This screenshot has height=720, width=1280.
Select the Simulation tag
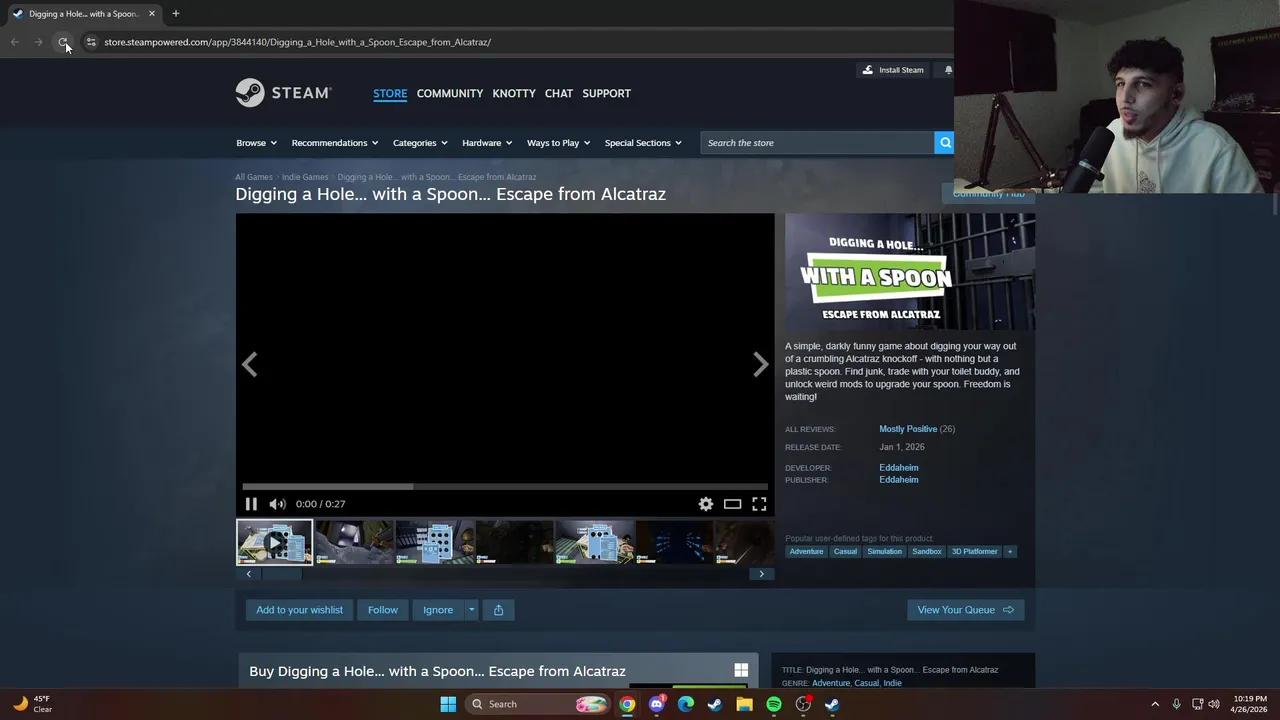[x=884, y=551]
